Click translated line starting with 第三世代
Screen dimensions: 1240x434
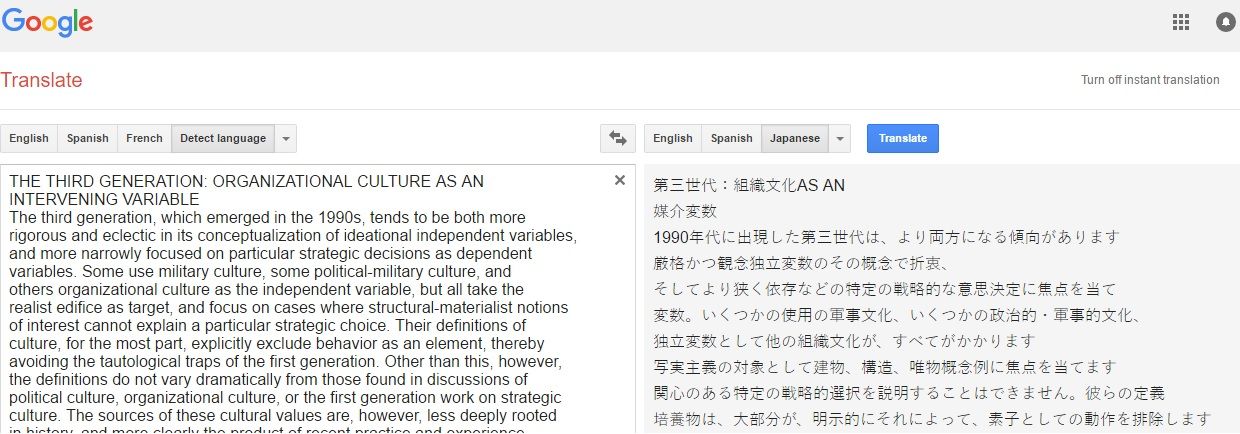click(x=749, y=186)
